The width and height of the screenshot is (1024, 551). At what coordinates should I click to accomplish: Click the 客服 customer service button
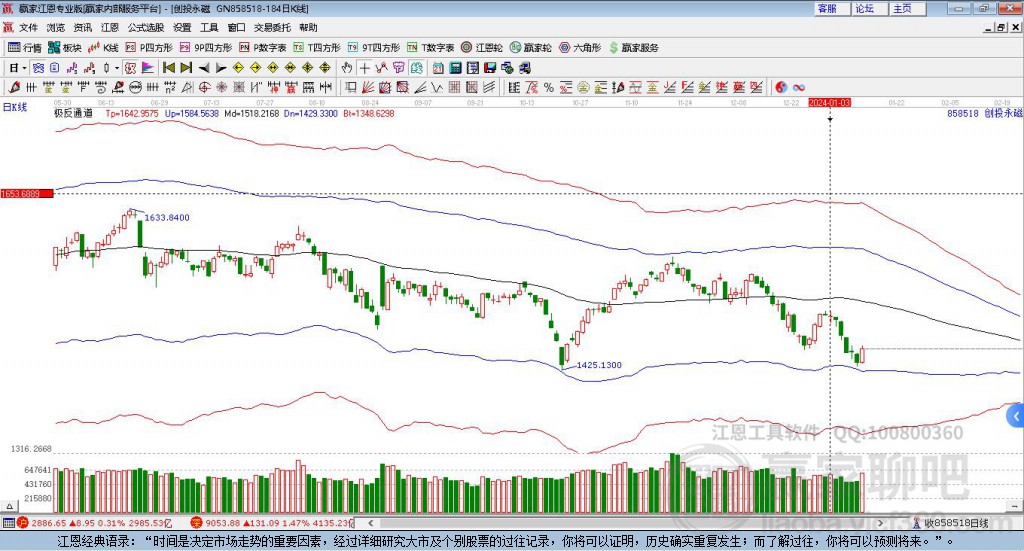(828, 8)
